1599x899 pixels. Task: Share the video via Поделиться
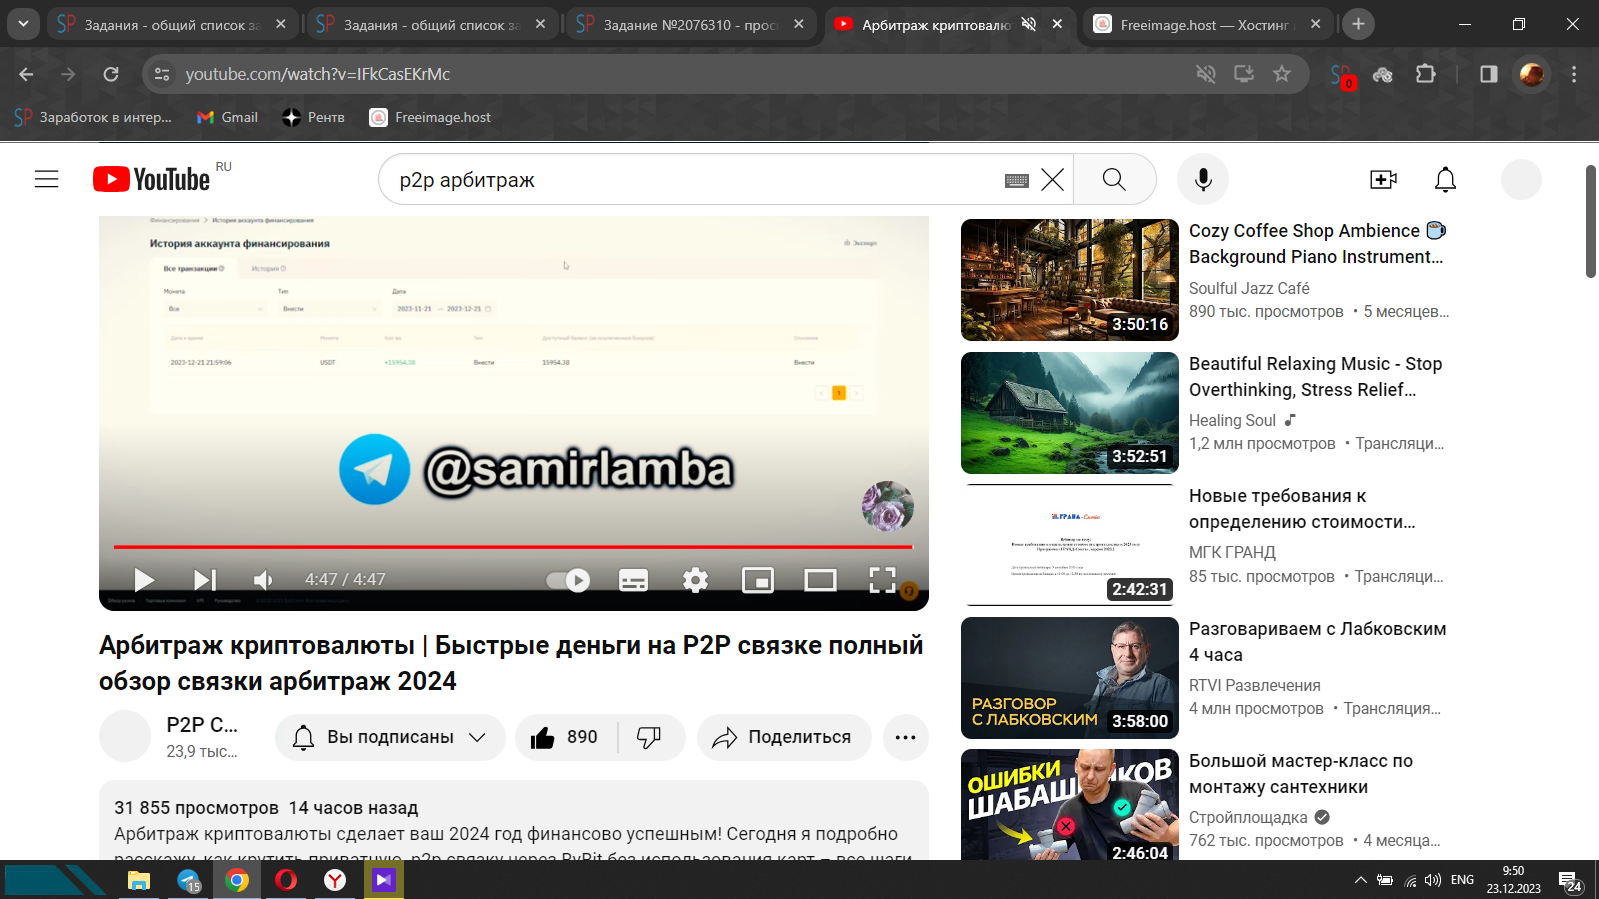click(x=783, y=737)
